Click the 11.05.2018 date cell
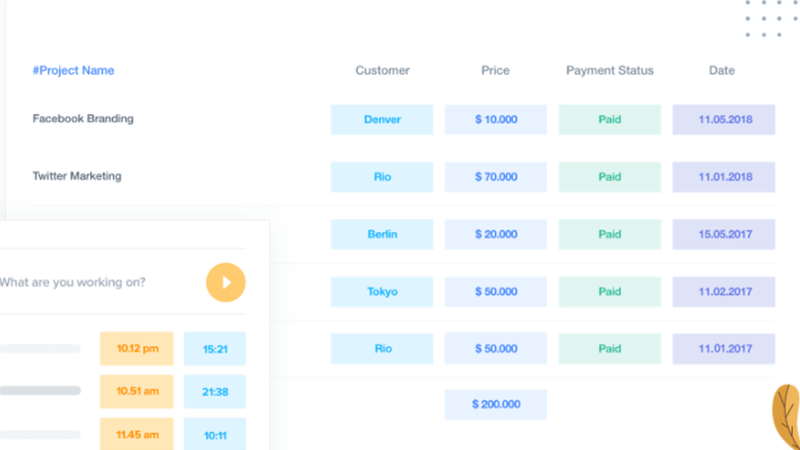This screenshot has height=450, width=800. tap(723, 119)
